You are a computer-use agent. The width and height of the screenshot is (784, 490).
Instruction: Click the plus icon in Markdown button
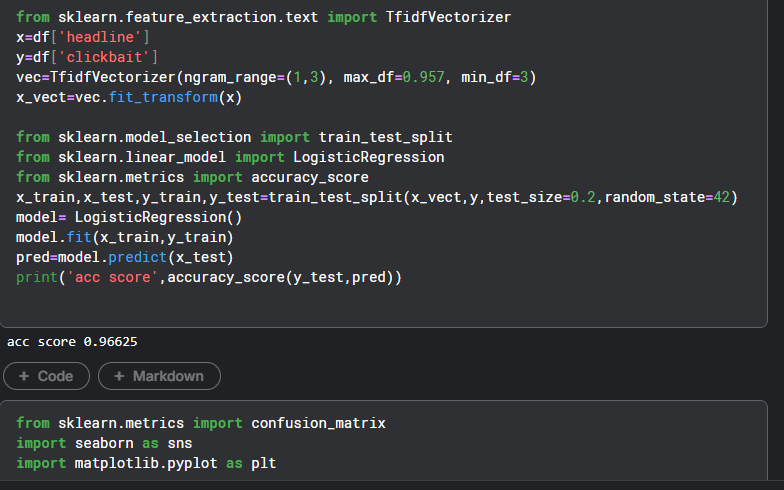click(x=119, y=376)
